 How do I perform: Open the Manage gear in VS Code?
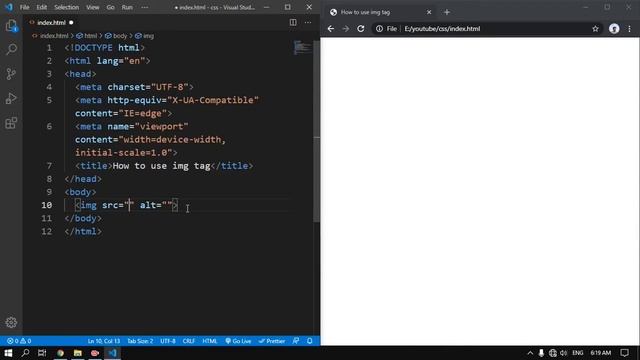[x=11, y=322]
